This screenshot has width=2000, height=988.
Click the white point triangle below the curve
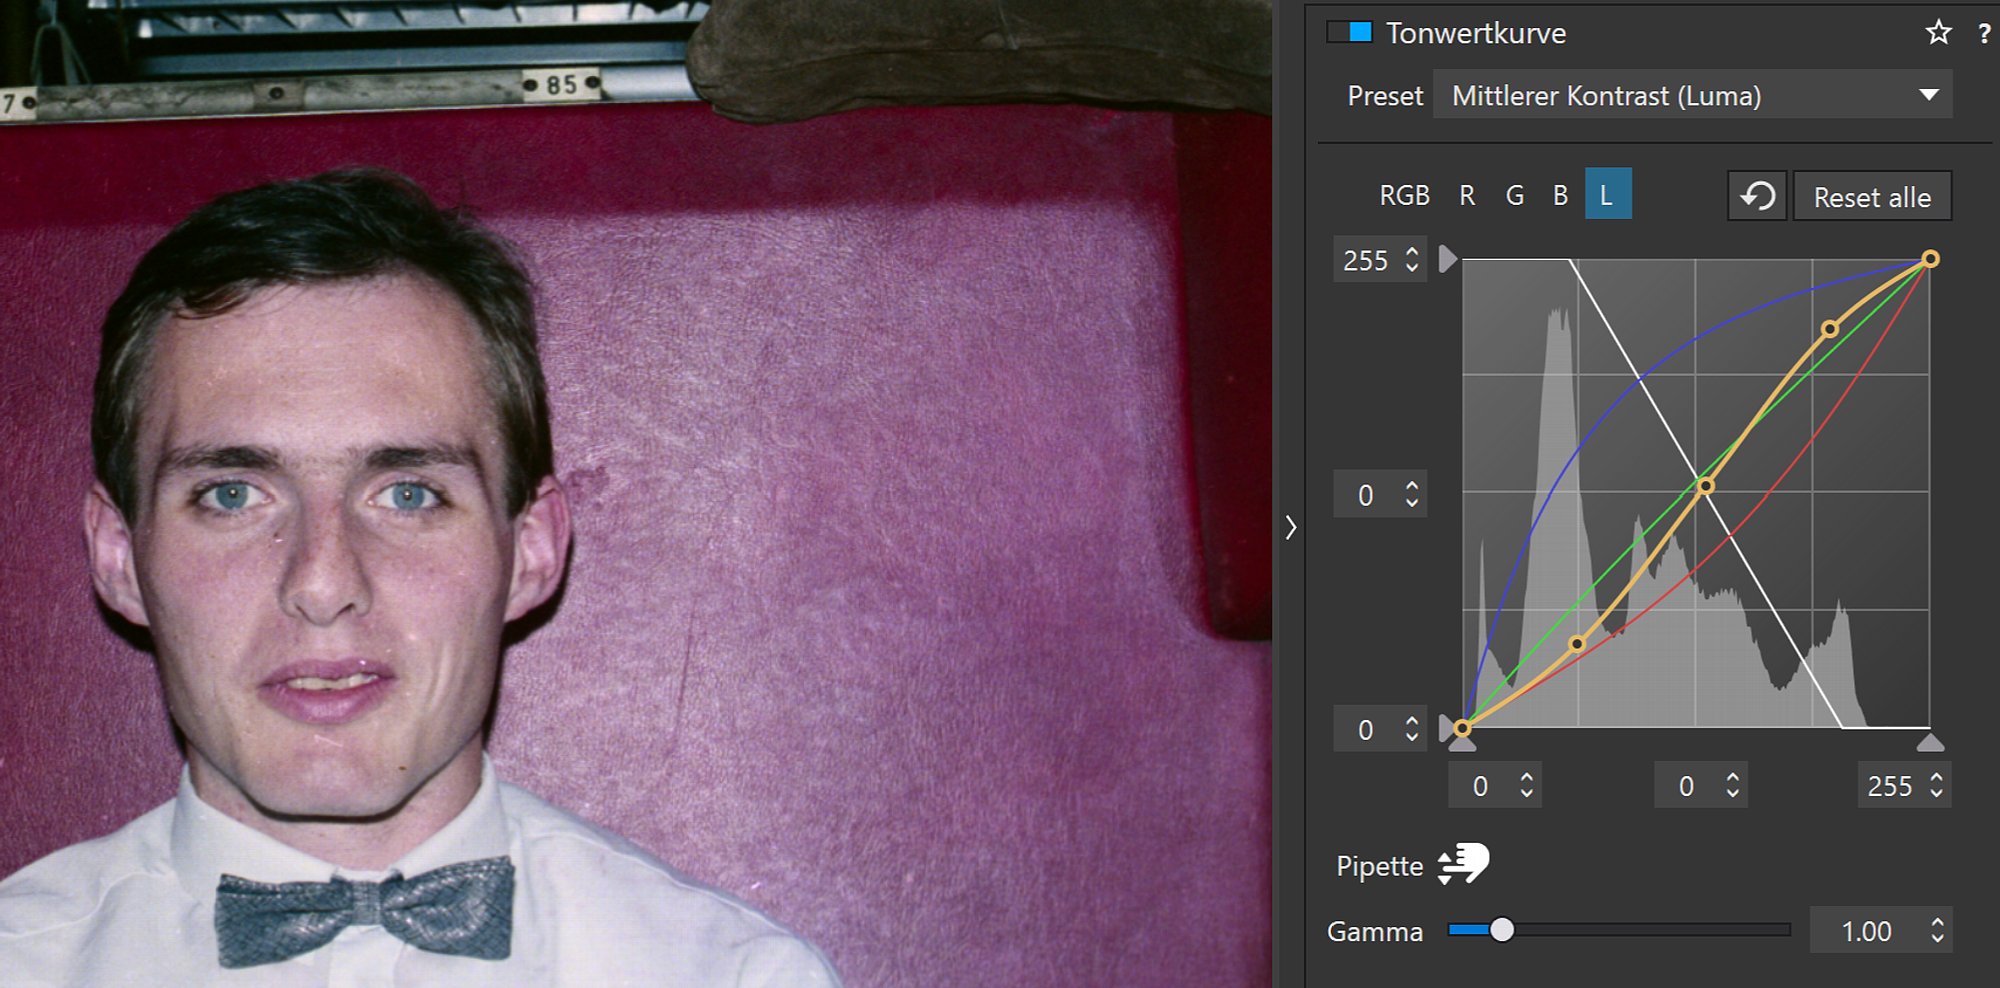pyautogui.click(x=1930, y=743)
